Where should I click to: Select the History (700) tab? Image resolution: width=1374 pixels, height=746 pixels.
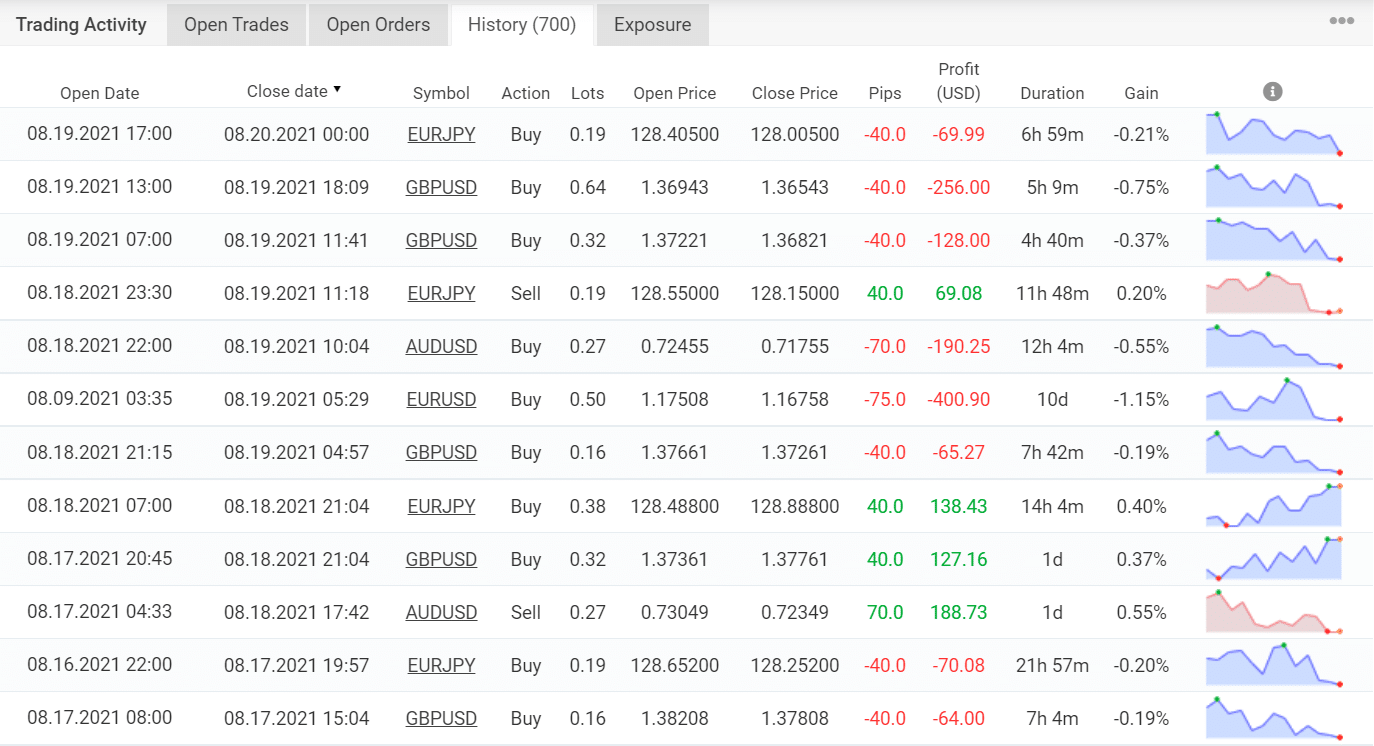tap(522, 25)
